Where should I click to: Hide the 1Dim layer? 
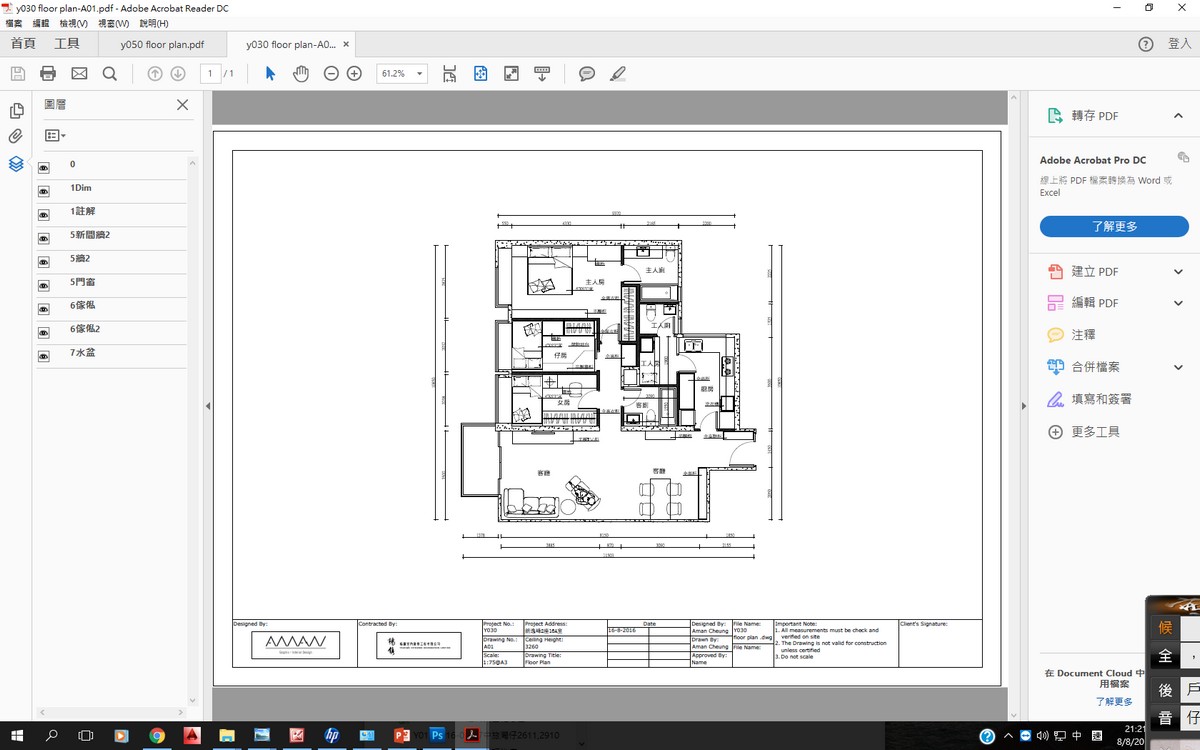[44, 192]
